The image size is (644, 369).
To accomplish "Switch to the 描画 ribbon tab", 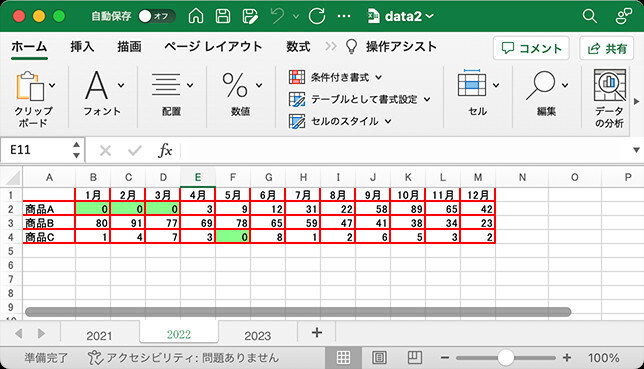I will [x=129, y=47].
